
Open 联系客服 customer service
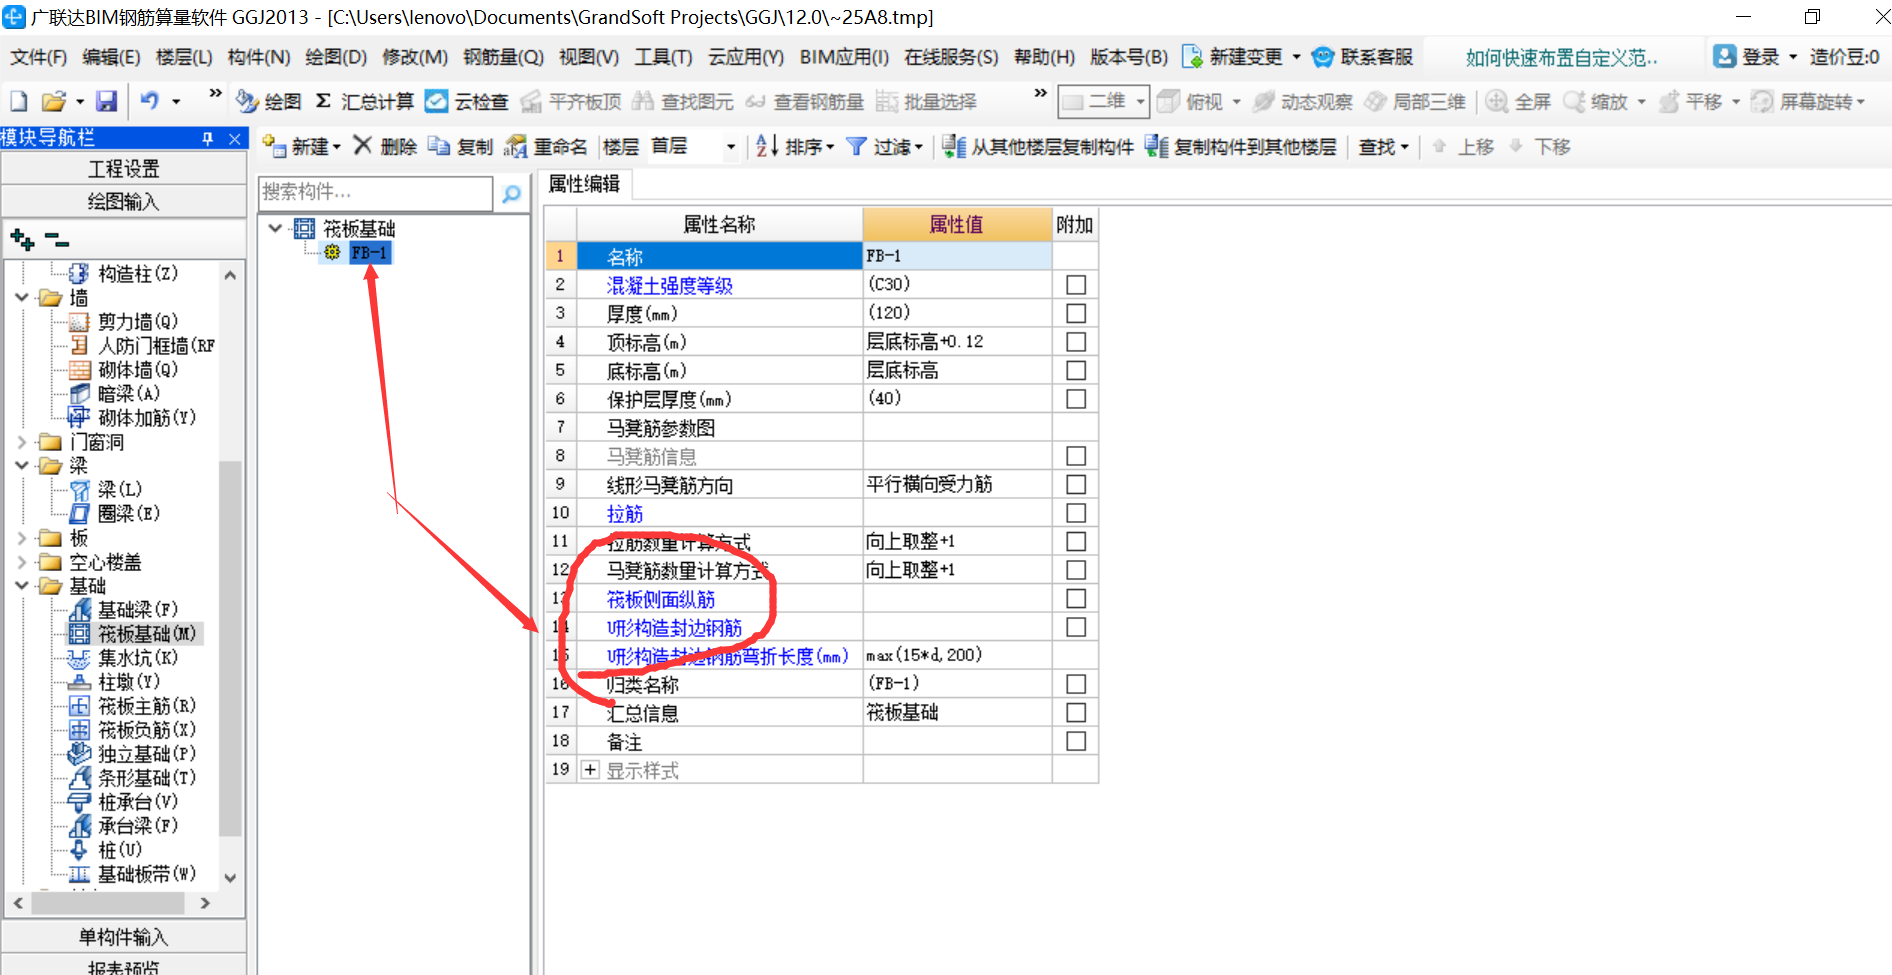pos(1362,57)
